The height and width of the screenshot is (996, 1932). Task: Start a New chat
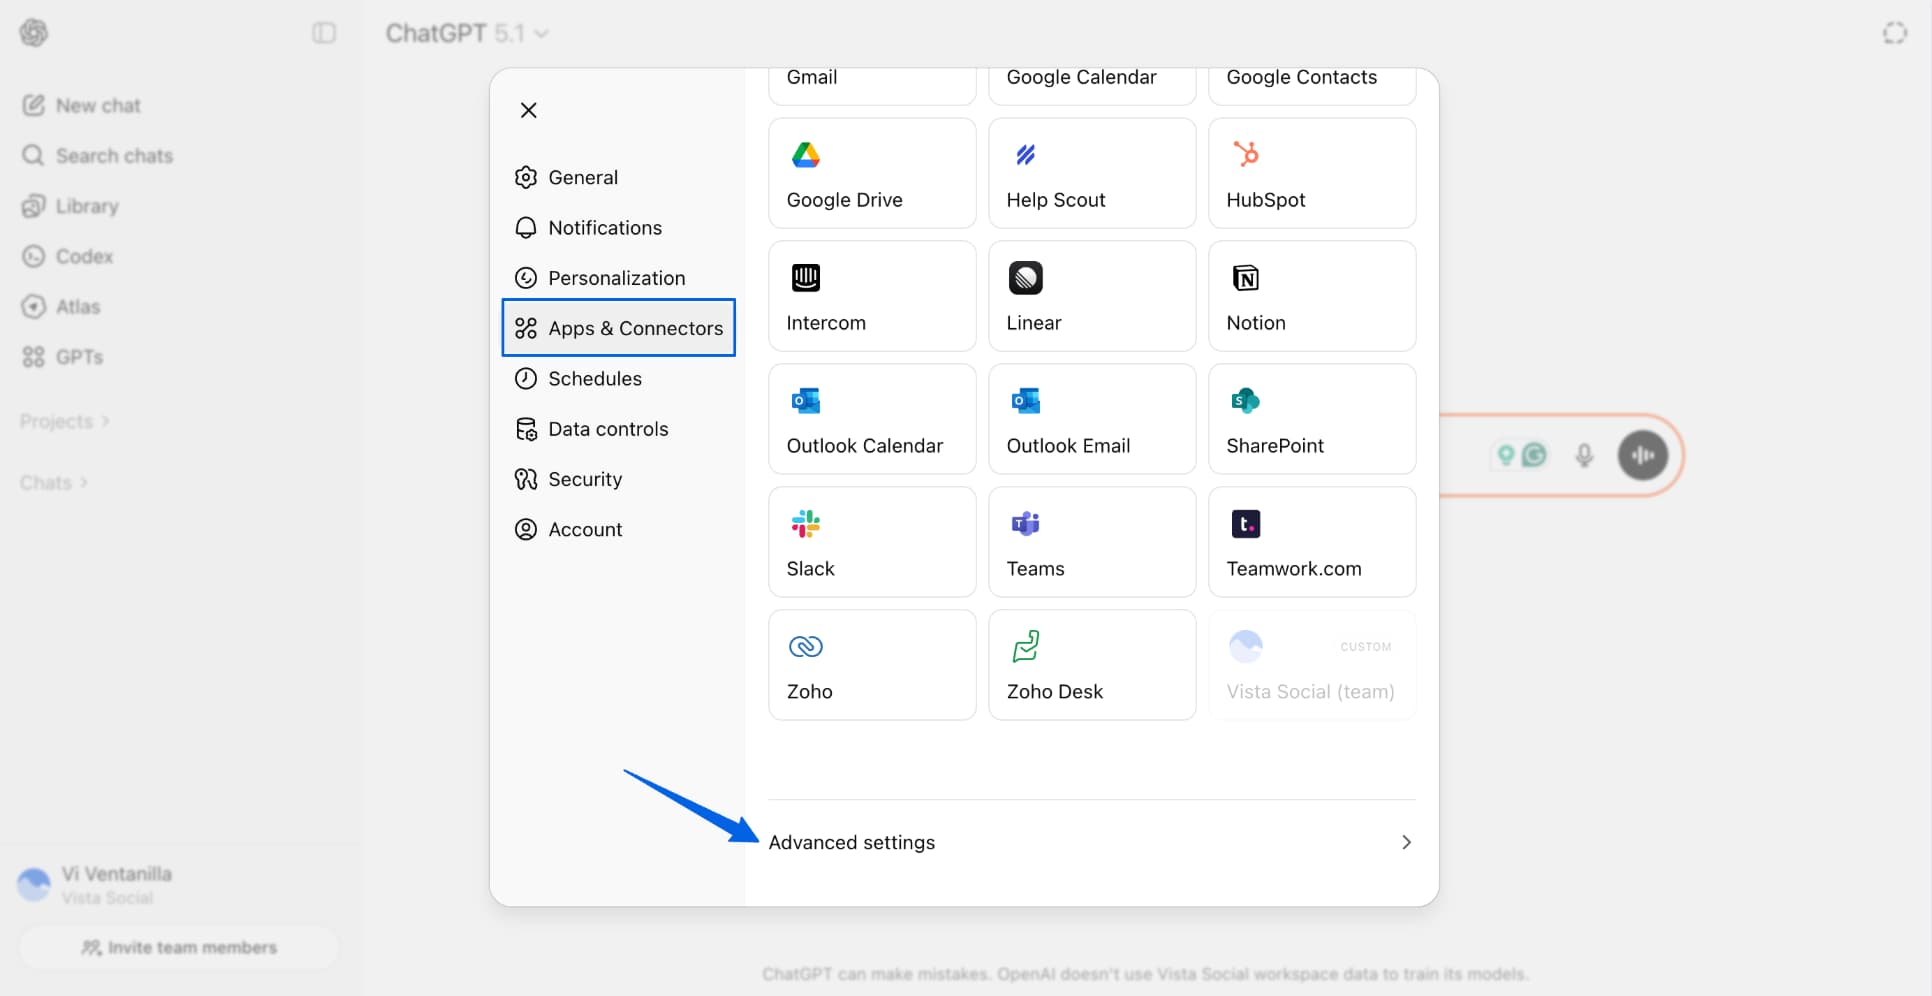98,105
